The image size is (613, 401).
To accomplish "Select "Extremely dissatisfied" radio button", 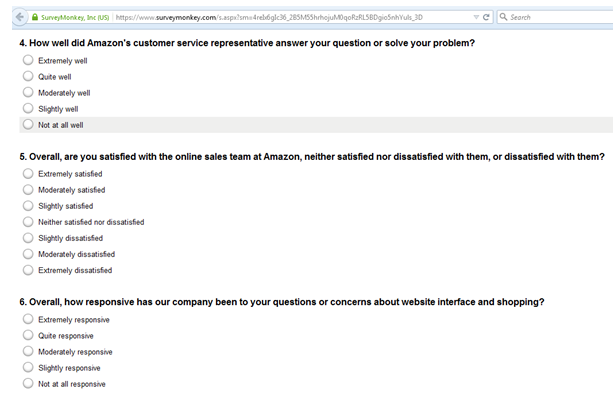I will tap(28, 270).
